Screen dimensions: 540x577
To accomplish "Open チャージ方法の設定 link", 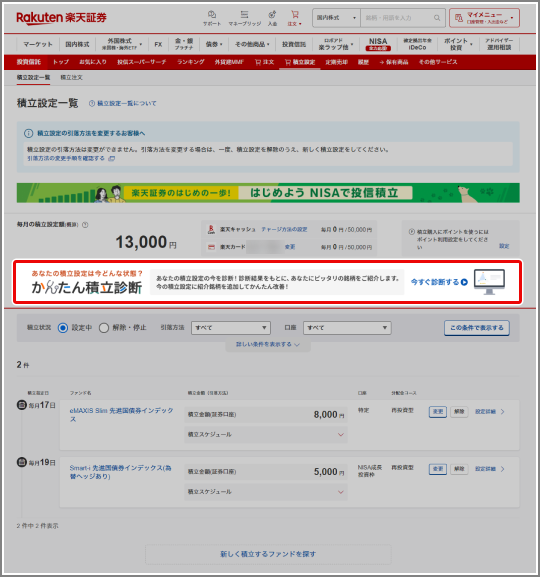I will (284, 229).
